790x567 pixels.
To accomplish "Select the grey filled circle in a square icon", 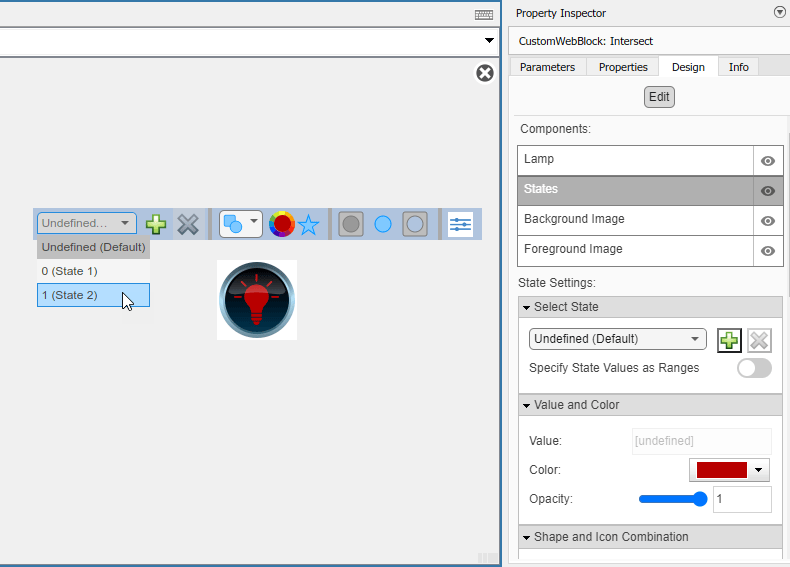I will tap(351, 224).
